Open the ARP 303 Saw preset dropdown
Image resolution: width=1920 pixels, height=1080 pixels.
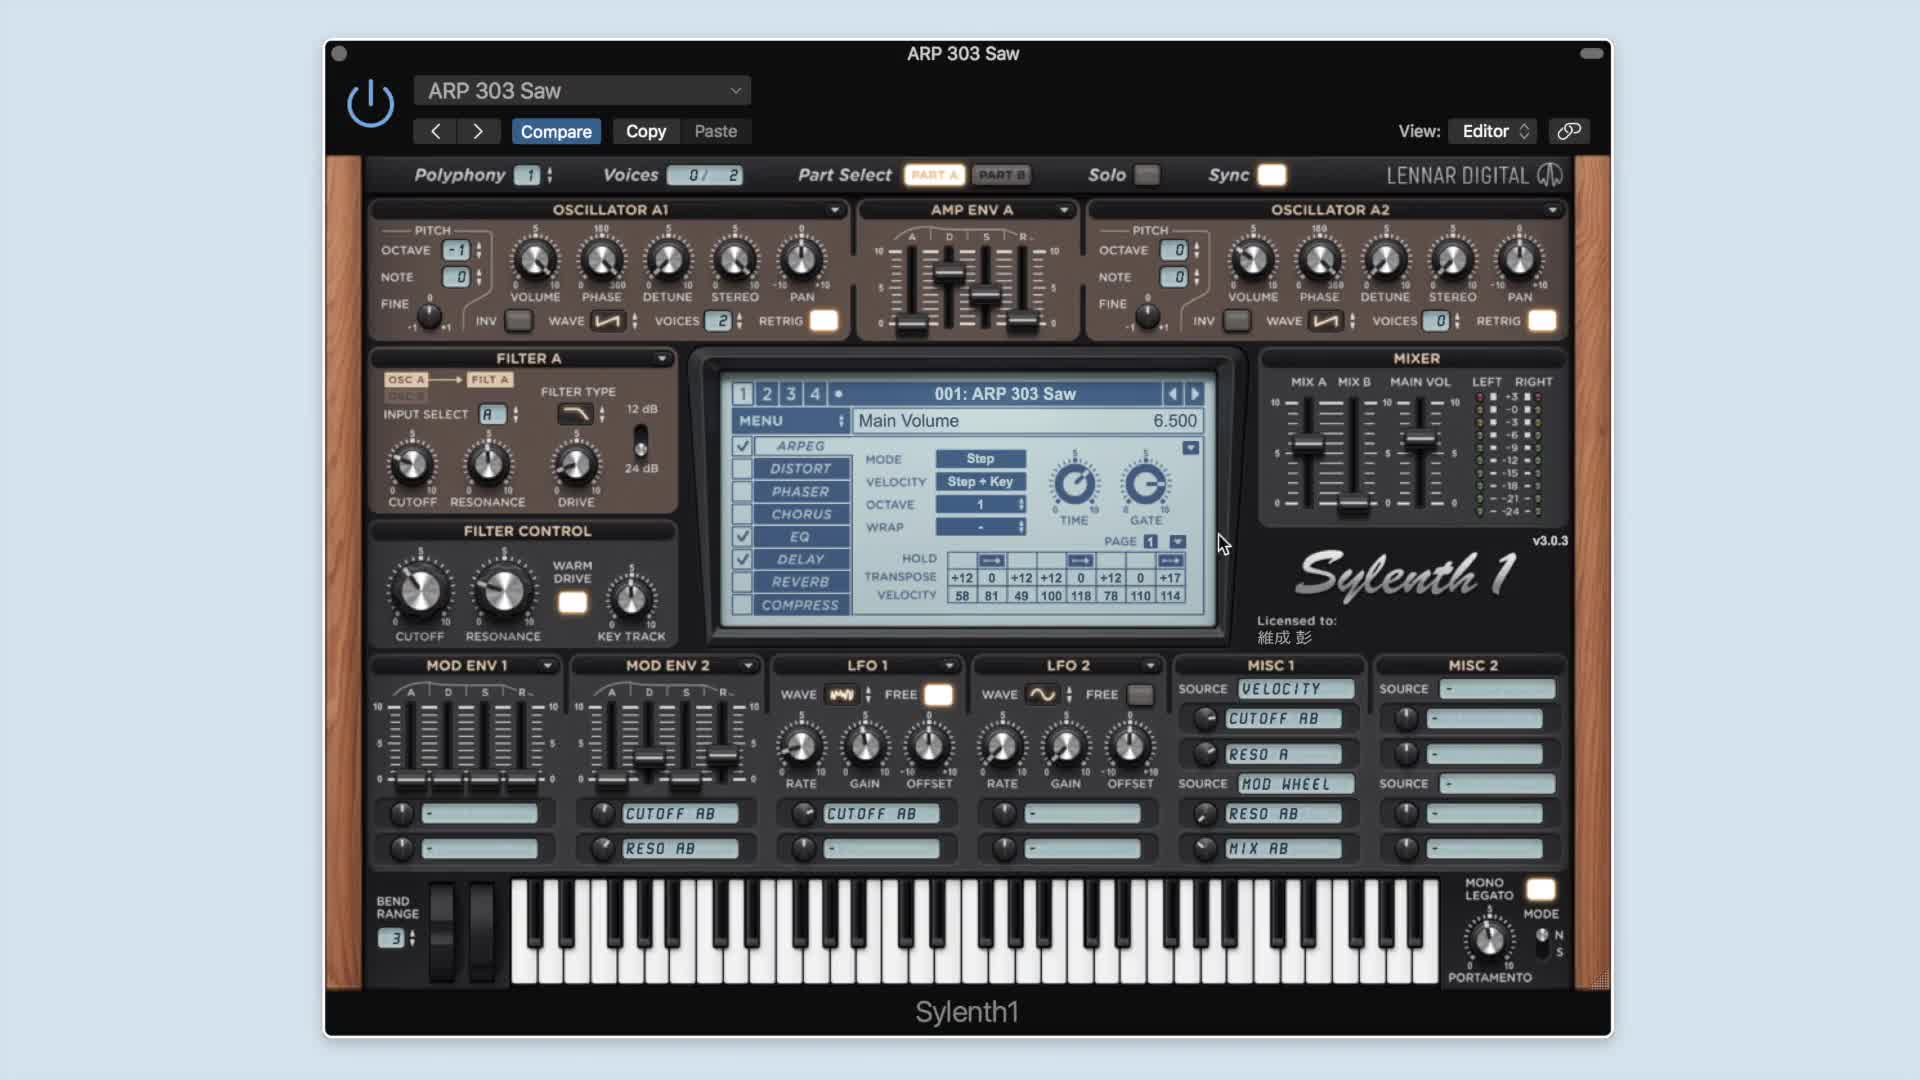(582, 91)
